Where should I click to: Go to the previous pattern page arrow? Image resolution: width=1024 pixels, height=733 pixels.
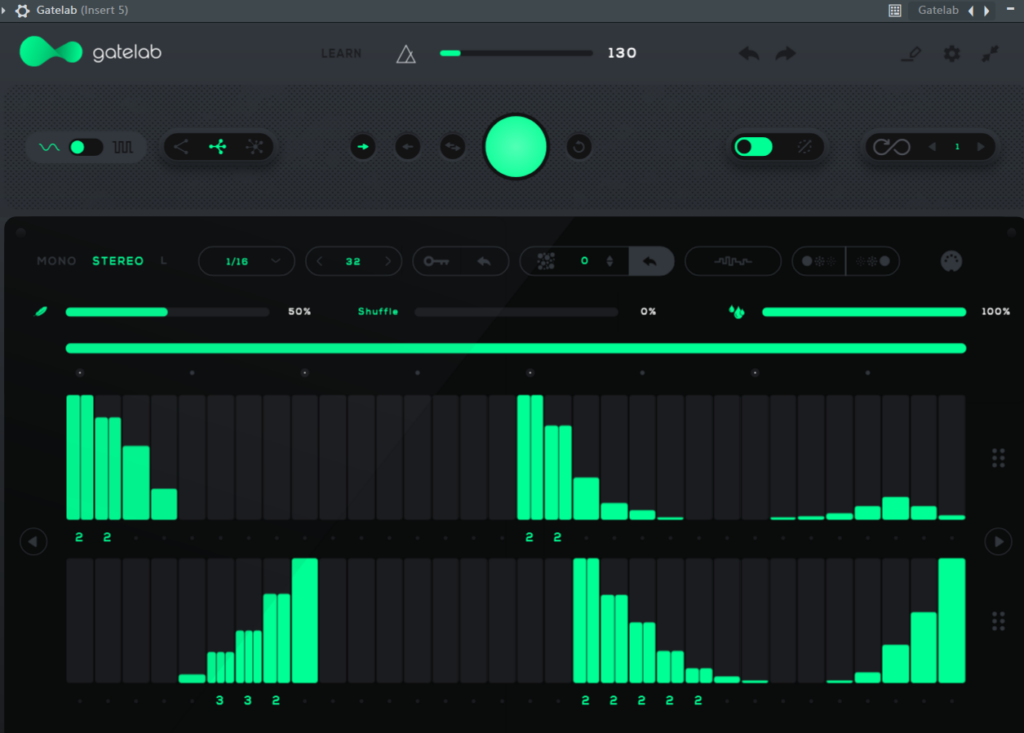coord(33,542)
